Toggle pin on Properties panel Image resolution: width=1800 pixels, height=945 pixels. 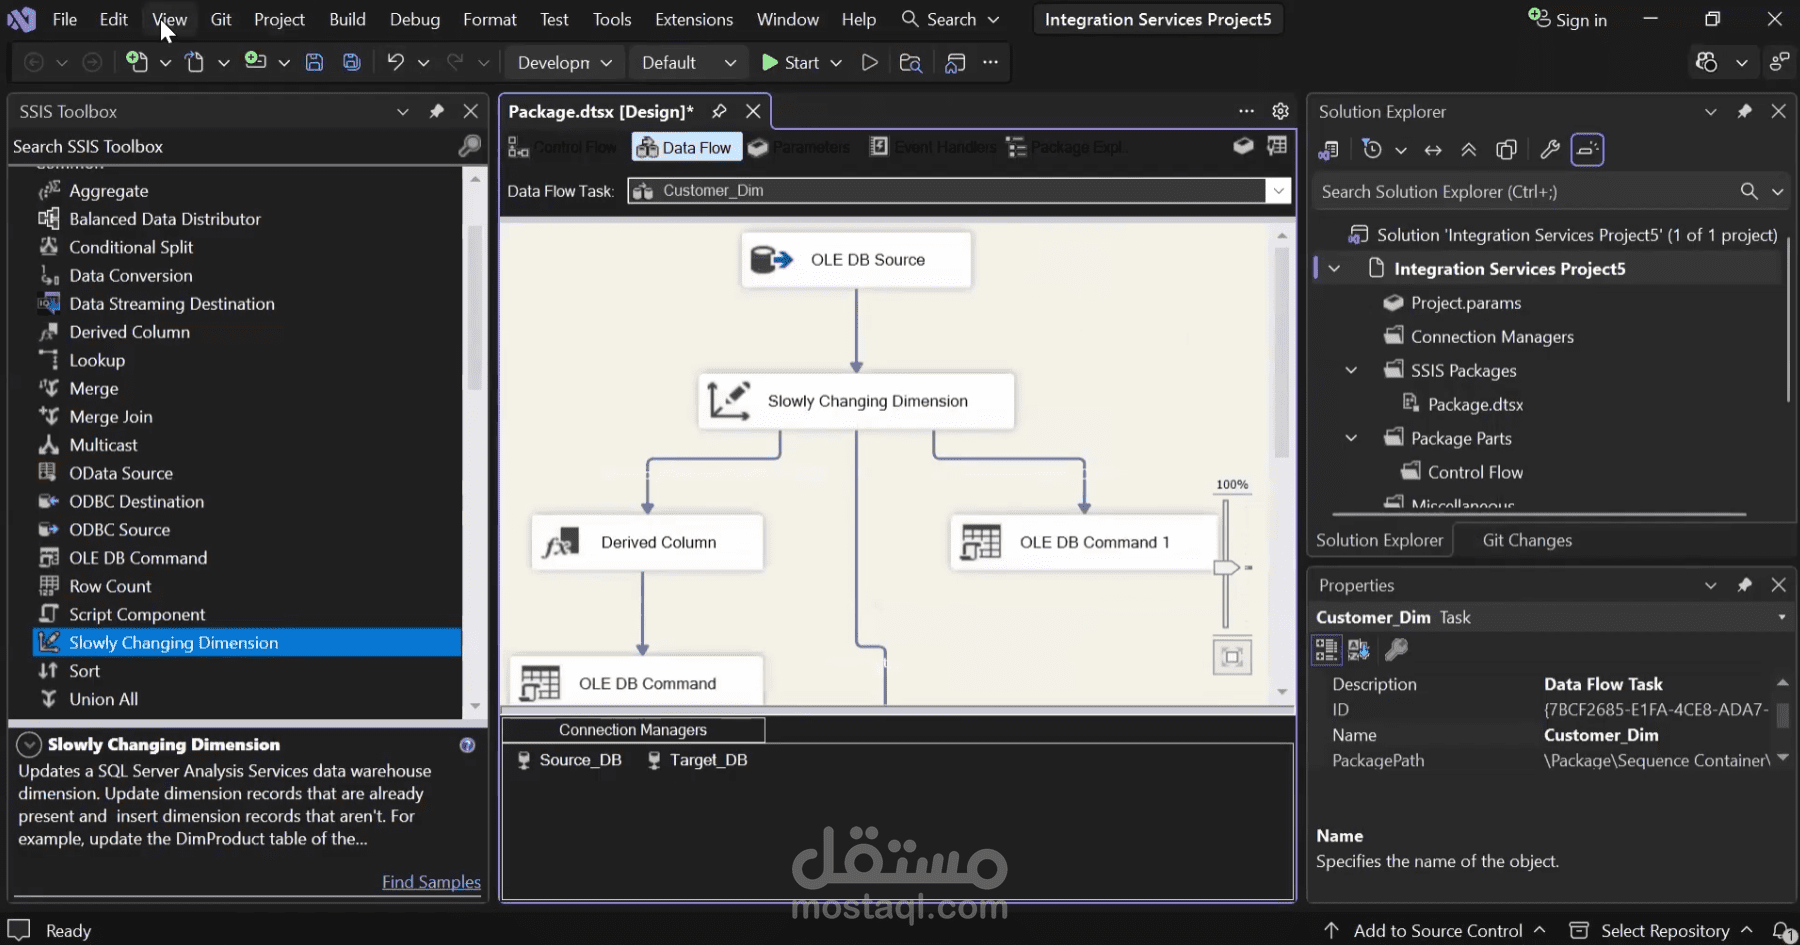coord(1745,585)
